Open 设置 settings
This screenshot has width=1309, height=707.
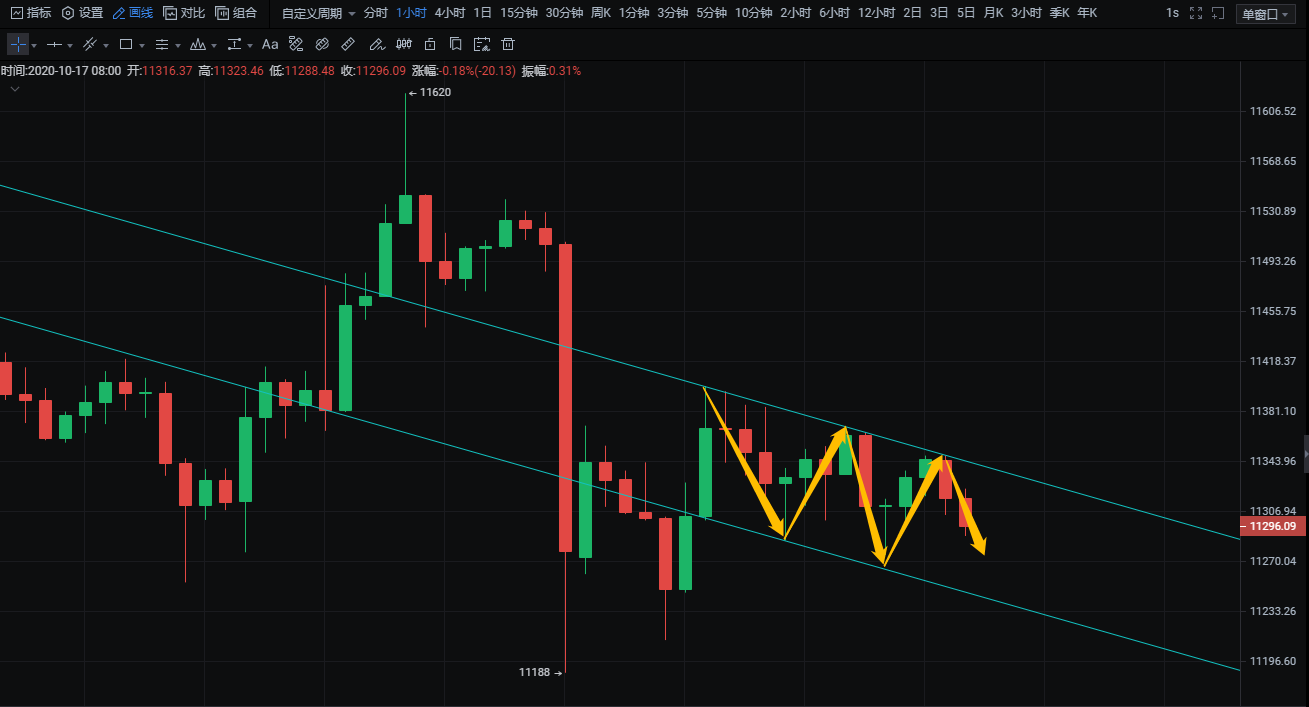coord(82,13)
